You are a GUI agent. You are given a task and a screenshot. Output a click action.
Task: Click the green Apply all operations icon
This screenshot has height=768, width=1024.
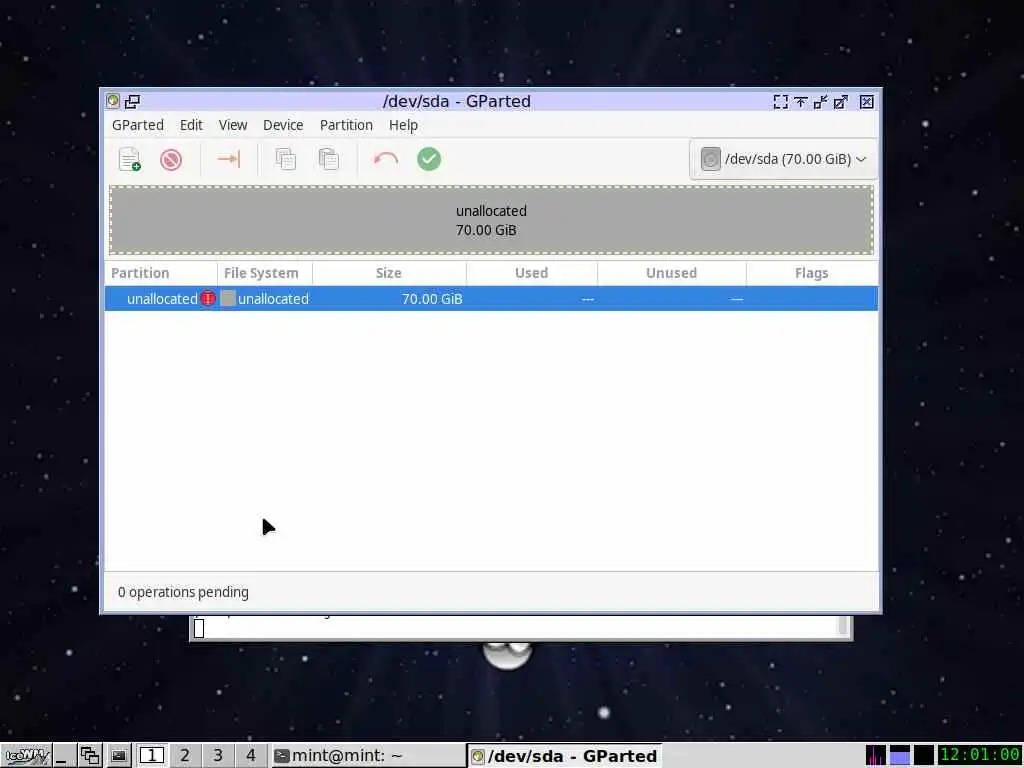point(429,159)
